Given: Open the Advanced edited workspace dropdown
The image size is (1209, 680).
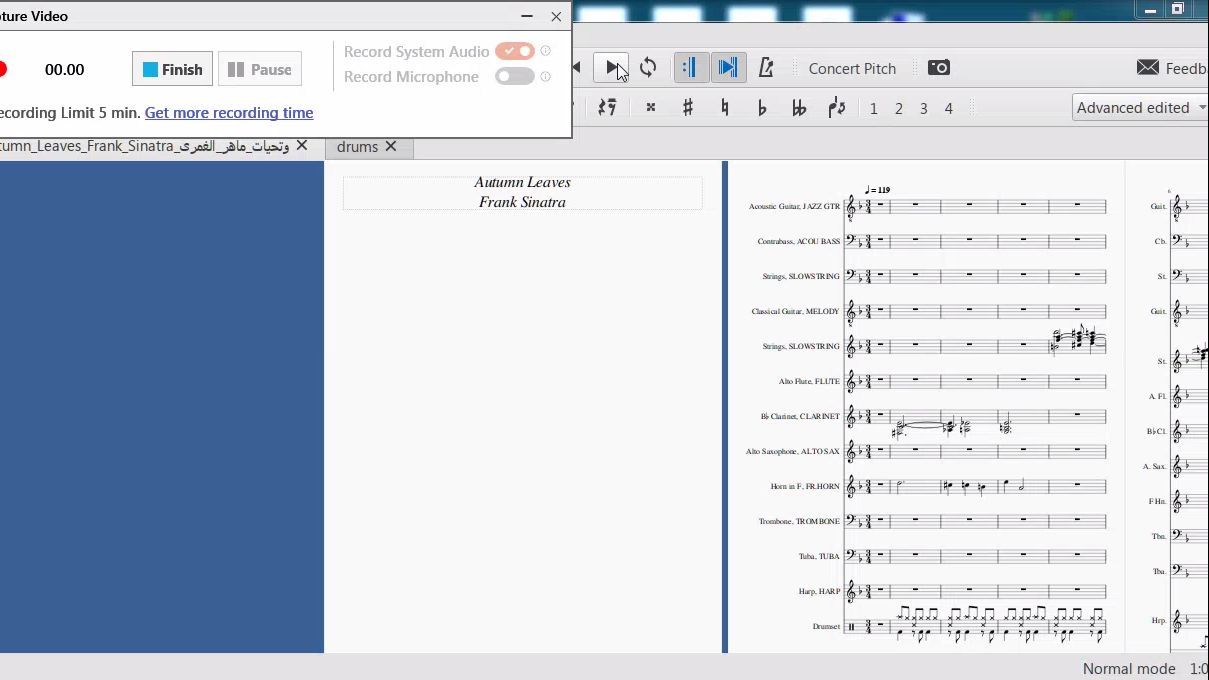Looking at the screenshot, I should 1141,108.
